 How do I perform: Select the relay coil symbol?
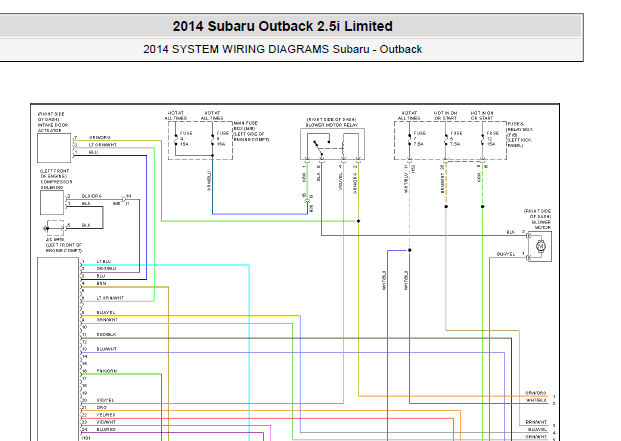pos(343,146)
